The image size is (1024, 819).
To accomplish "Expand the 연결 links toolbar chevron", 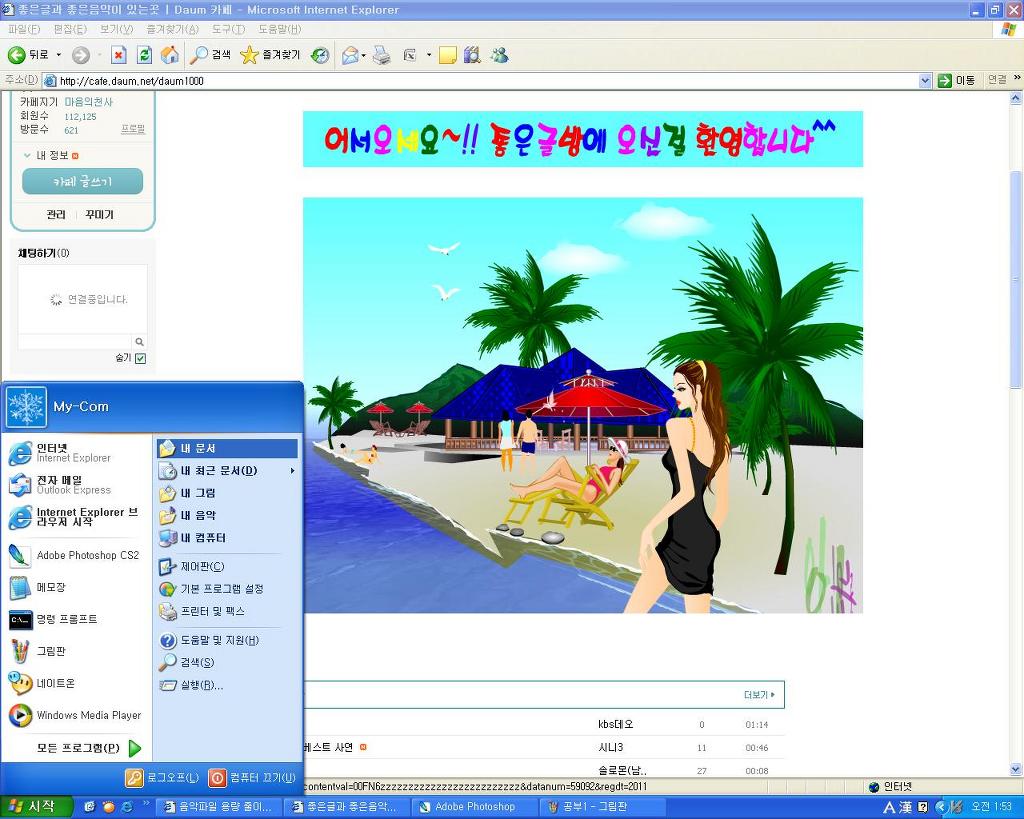I will point(1017,78).
